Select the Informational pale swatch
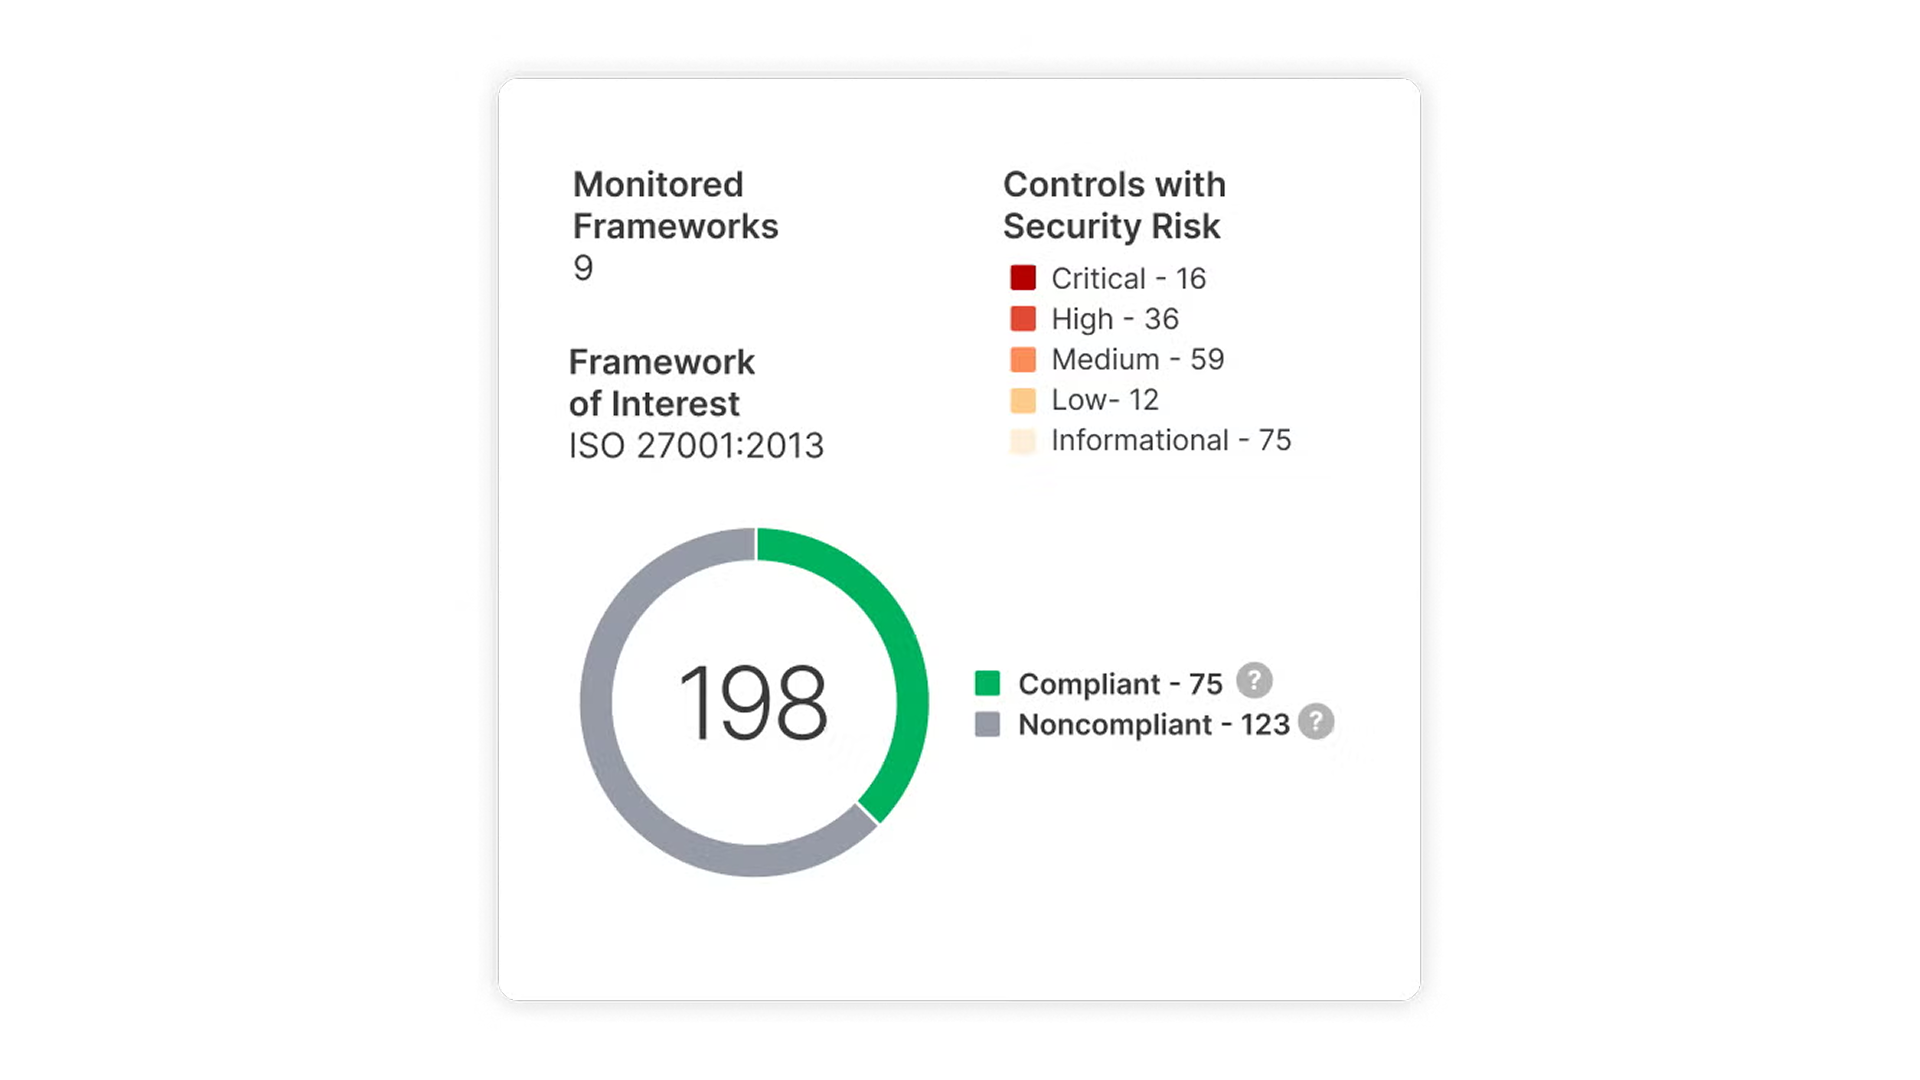The height and width of the screenshot is (1080, 1920). (1023, 441)
